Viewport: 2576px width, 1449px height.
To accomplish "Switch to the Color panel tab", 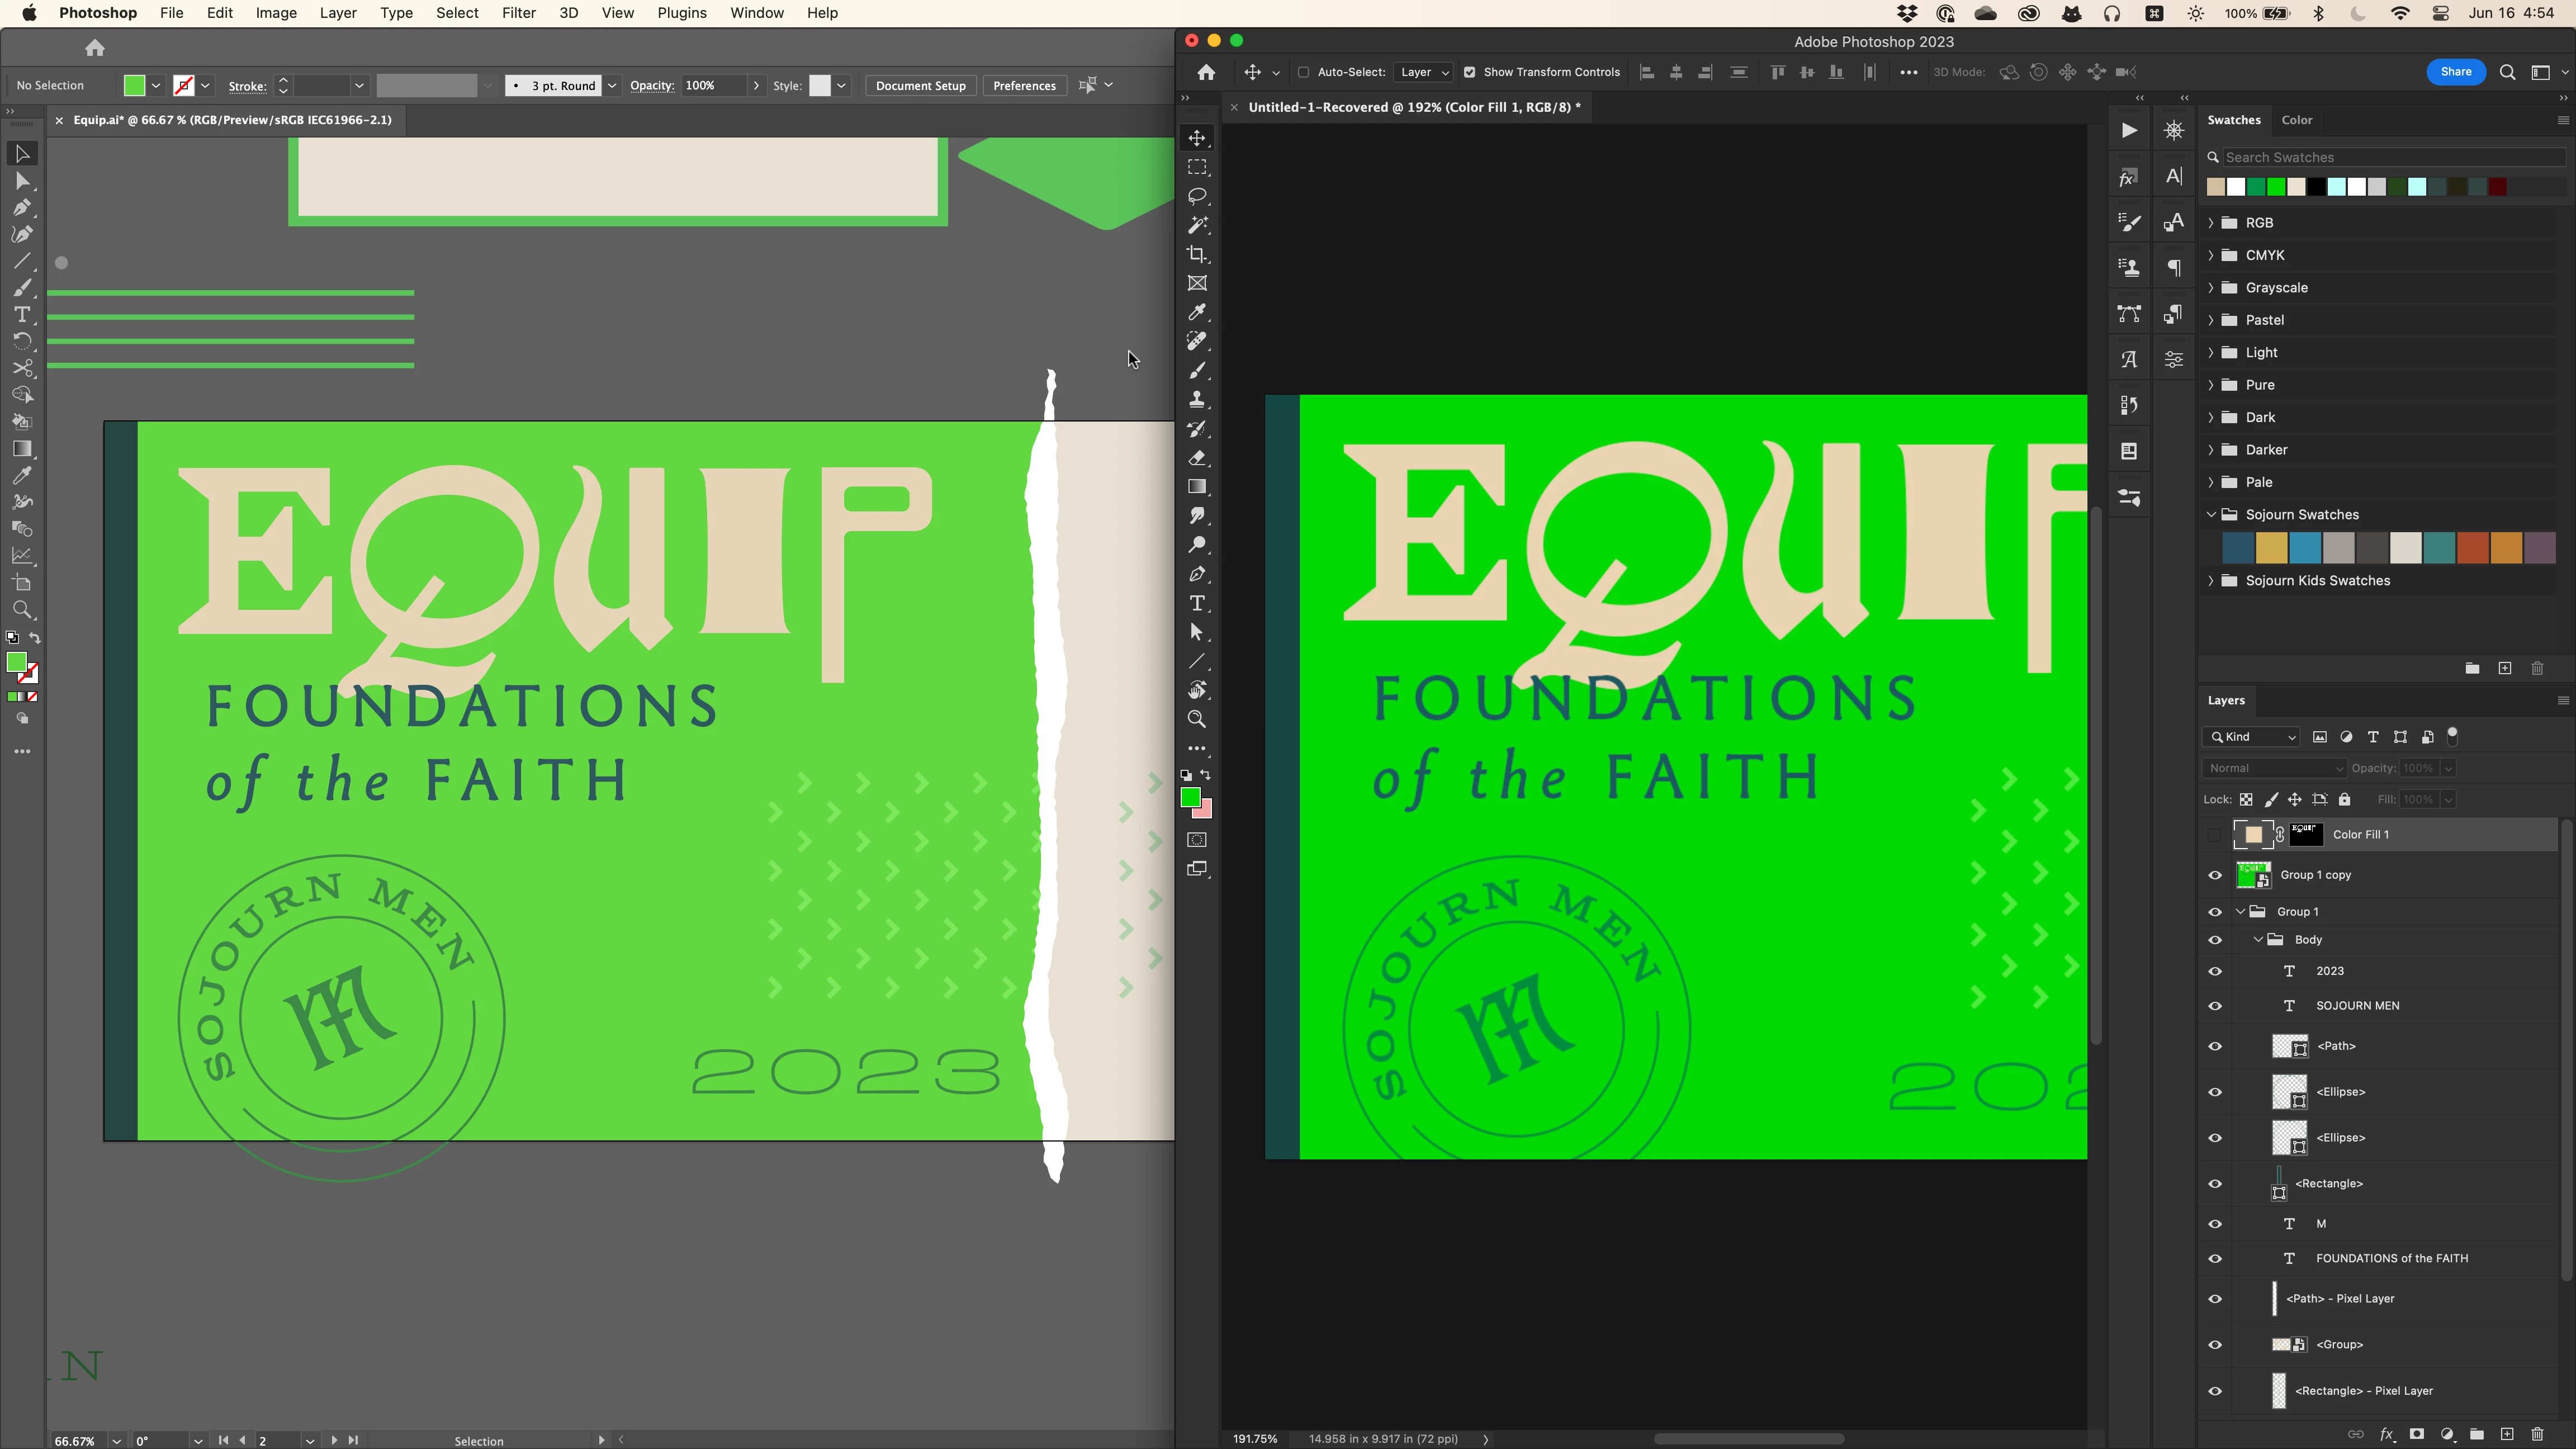I will point(2296,120).
